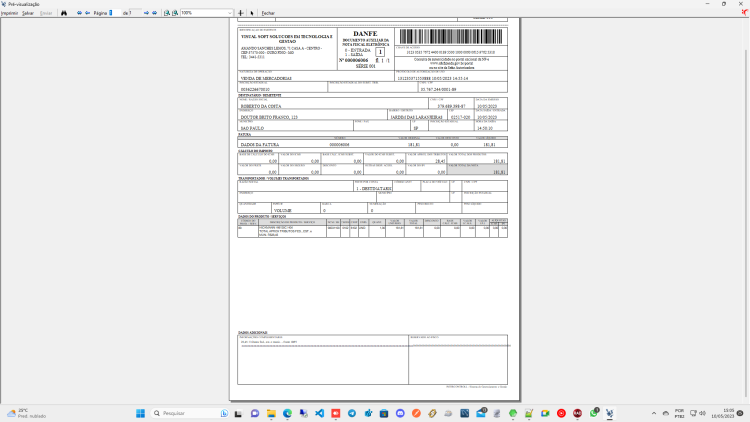Viewport: 750px width, 422px height.
Task: Click the Fechar button
Action: [x=268, y=13]
